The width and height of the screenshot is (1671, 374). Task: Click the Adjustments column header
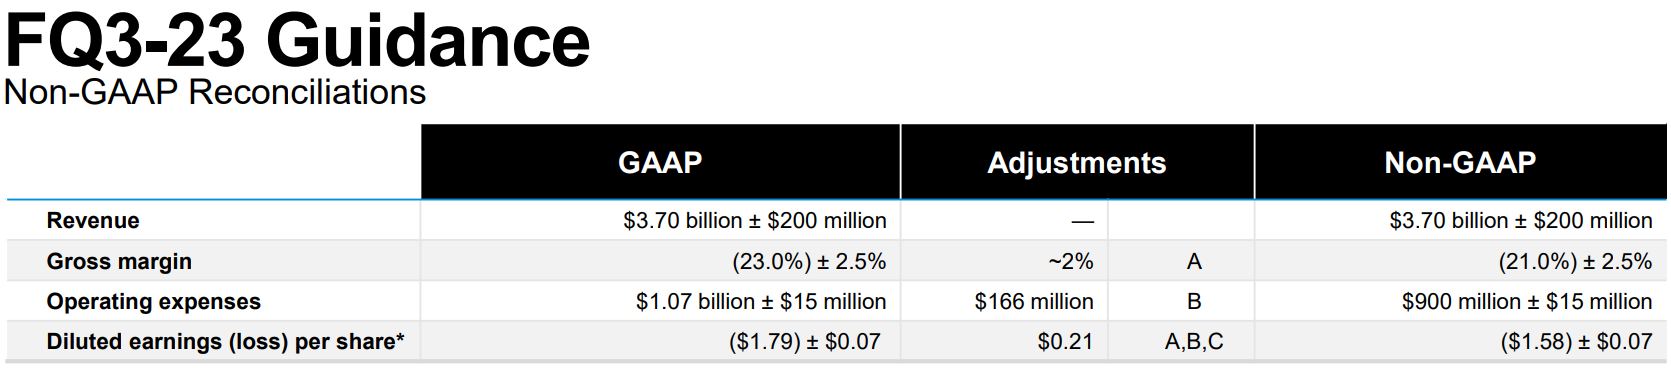(1077, 162)
